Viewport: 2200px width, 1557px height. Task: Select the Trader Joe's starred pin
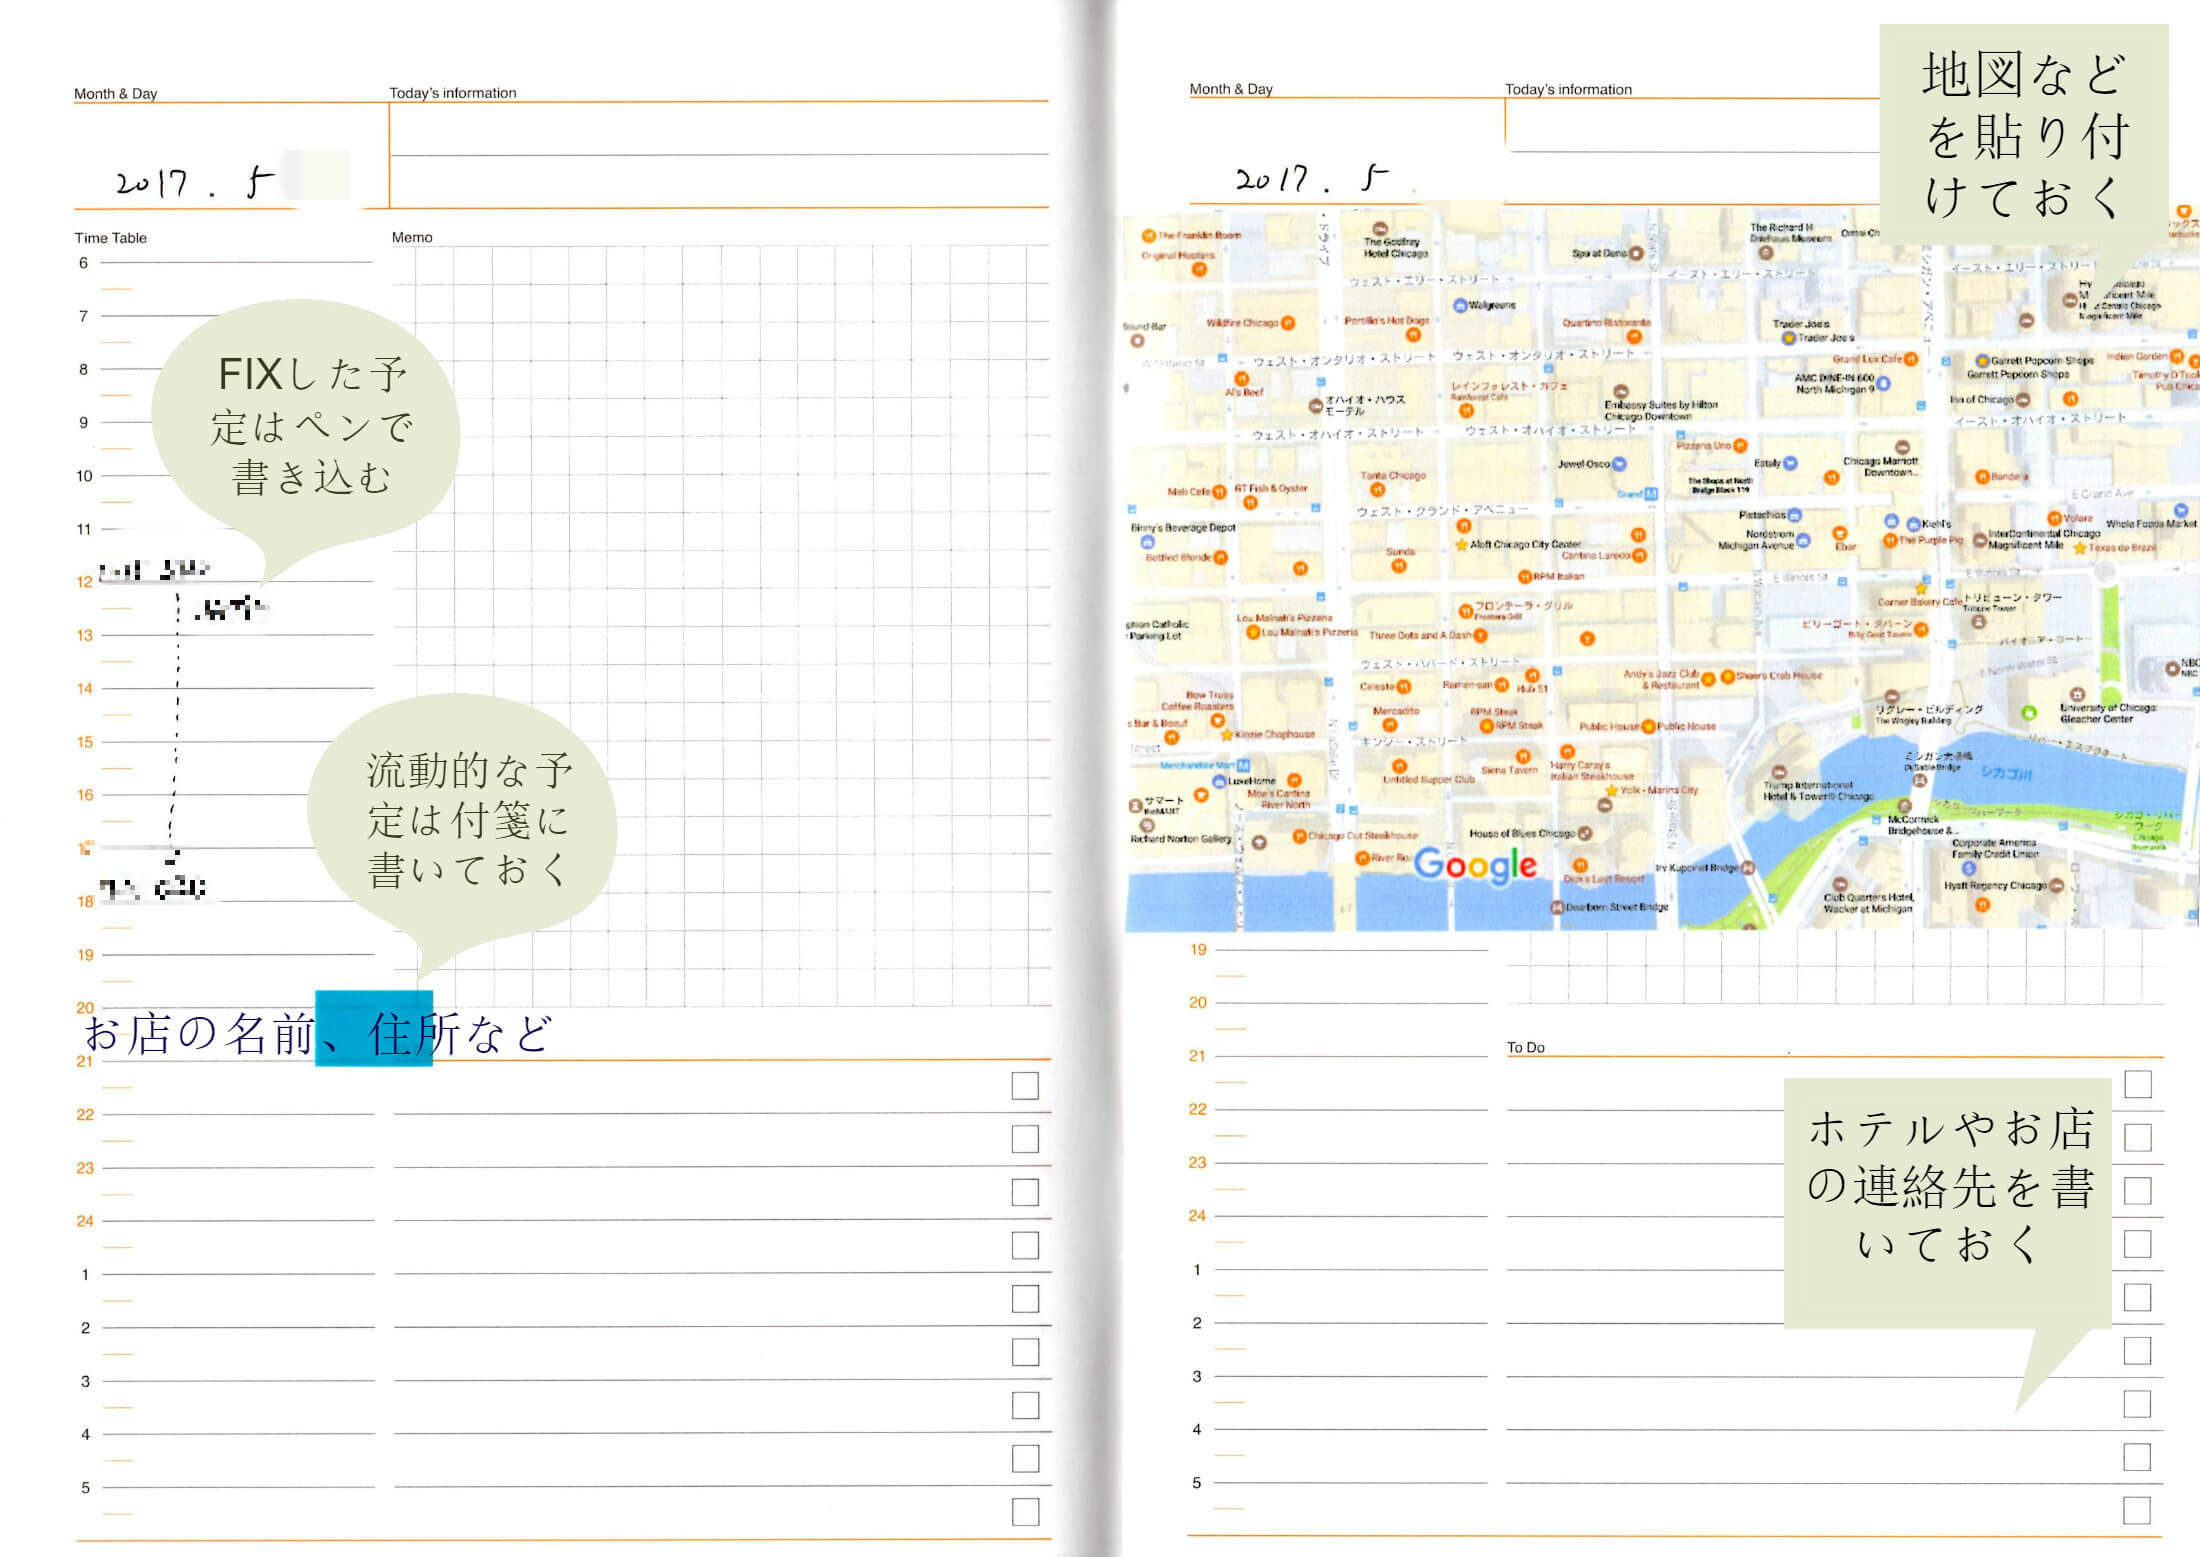coord(1788,338)
